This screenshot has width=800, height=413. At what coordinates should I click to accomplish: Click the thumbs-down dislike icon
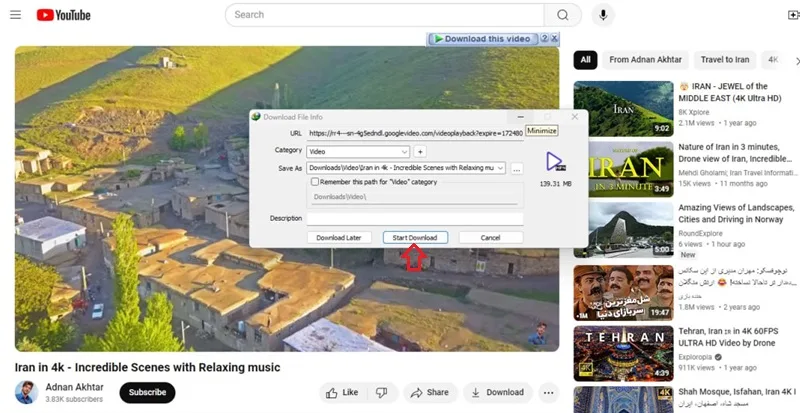381,392
